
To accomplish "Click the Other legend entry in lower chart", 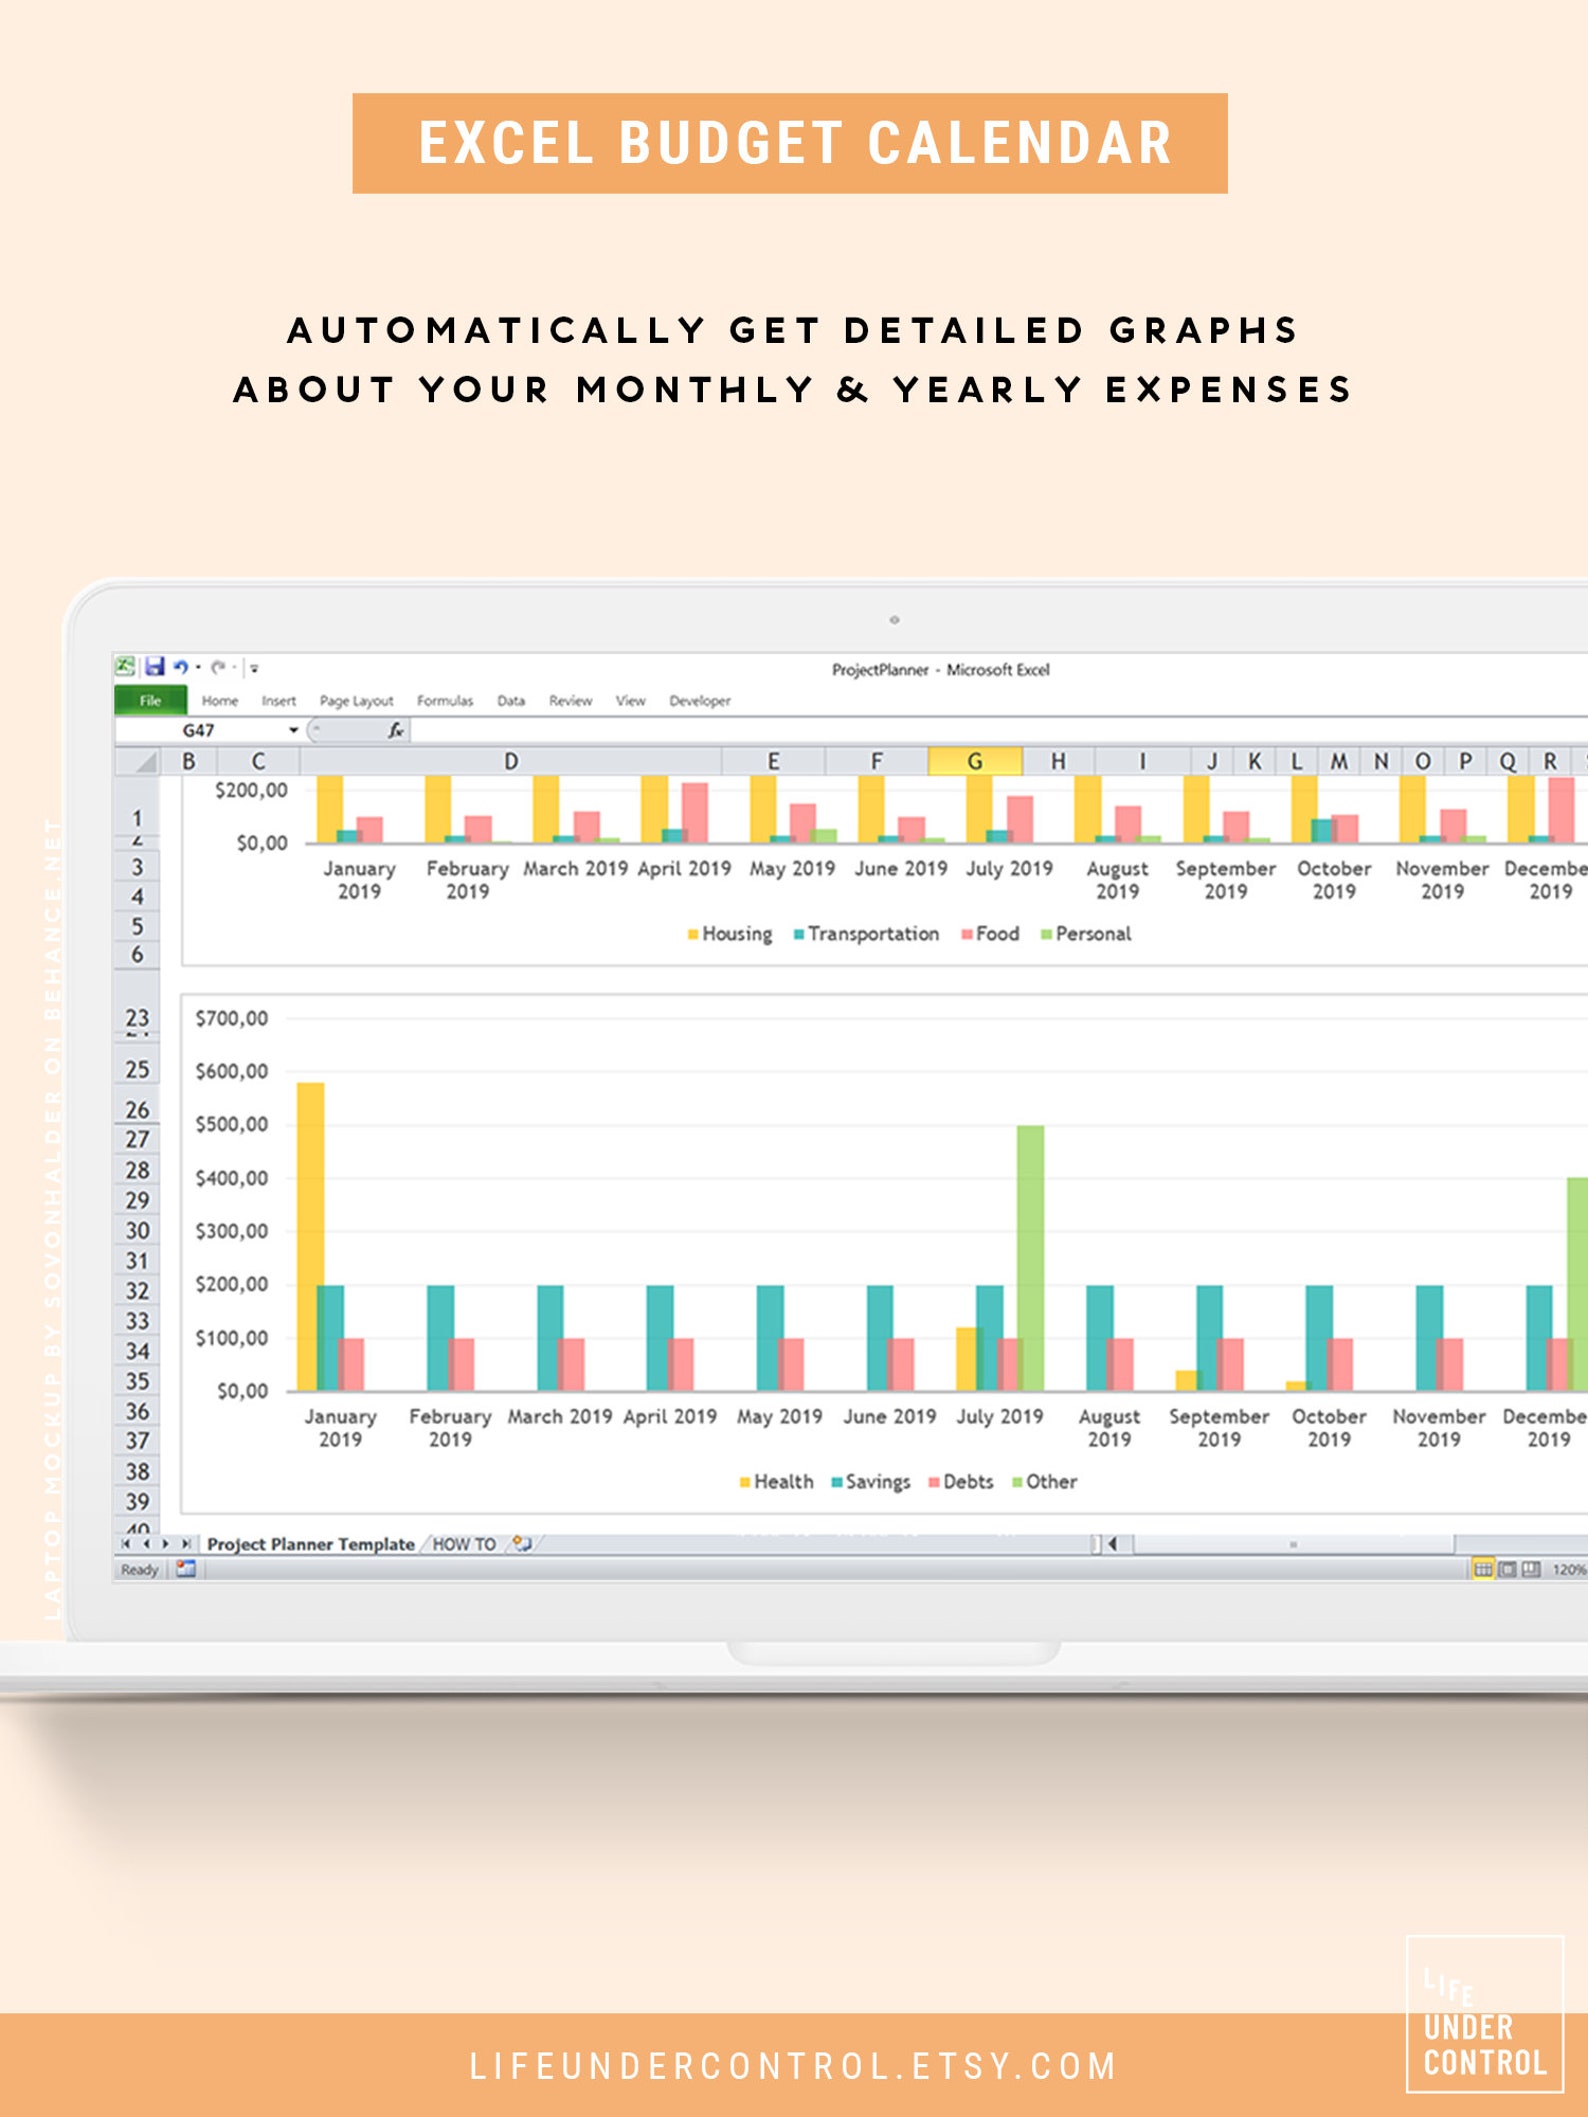I will 1044,1482.
